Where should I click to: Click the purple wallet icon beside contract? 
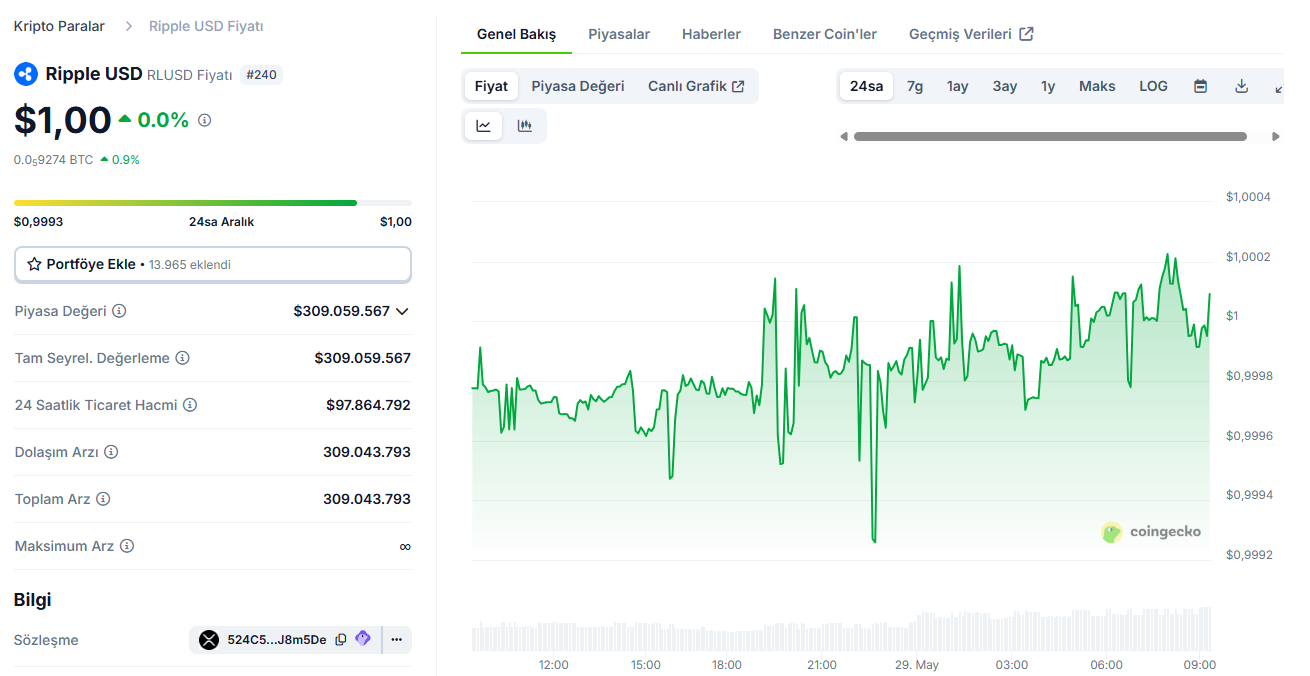[363, 639]
